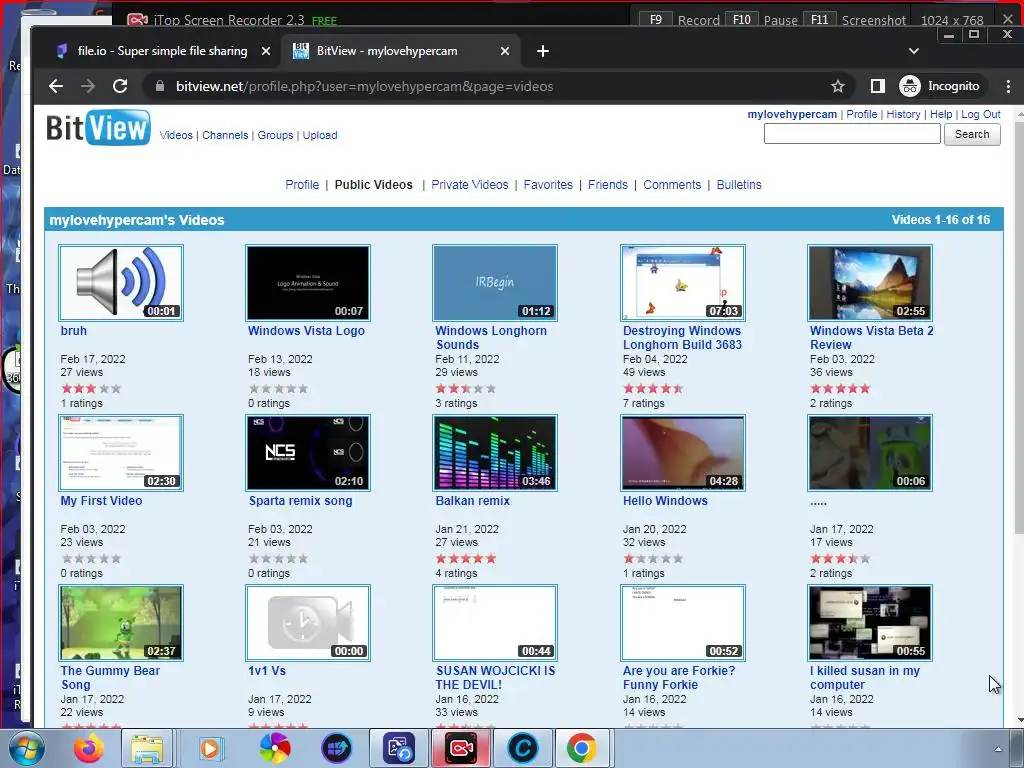The width and height of the screenshot is (1024, 768).
Task: Click I killed susan in my computer title
Action: 865,678
